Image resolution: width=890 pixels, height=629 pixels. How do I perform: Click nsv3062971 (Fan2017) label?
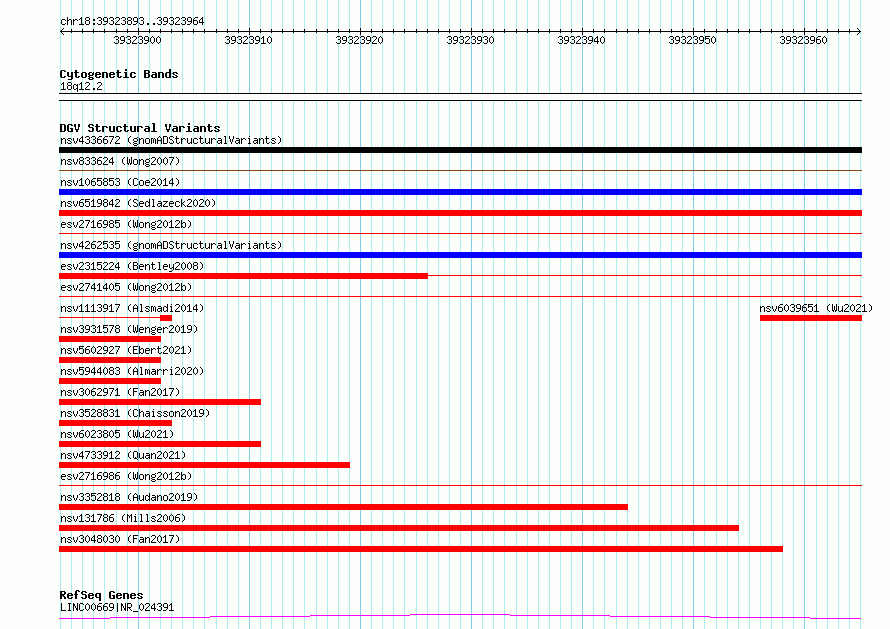(120, 392)
